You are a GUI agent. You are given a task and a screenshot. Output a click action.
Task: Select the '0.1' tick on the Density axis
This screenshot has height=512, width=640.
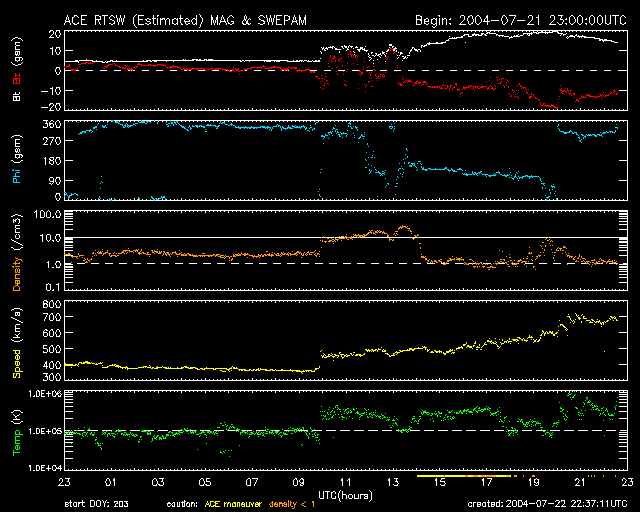tap(53, 287)
